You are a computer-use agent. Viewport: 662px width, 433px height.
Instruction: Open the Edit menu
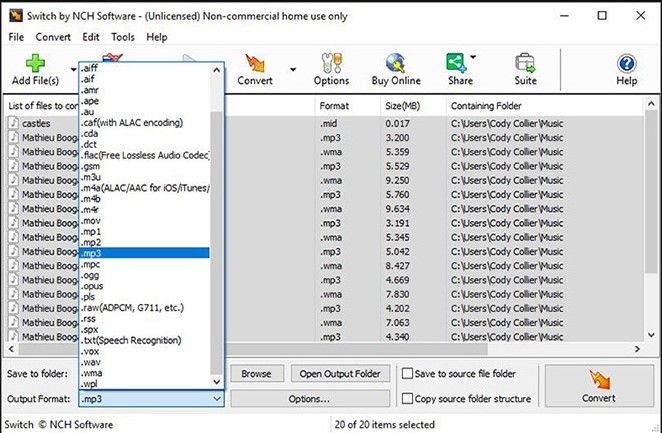pos(91,37)
